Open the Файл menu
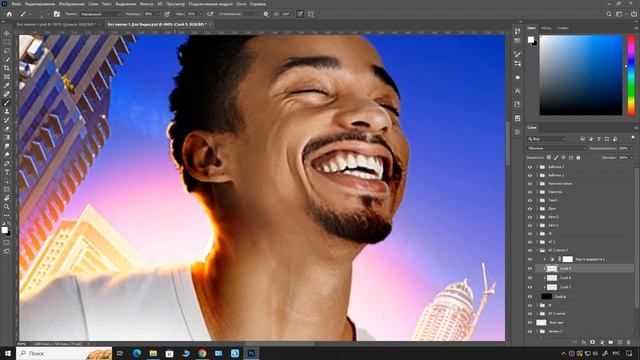The image size is (640, 360). pos(16,4)
